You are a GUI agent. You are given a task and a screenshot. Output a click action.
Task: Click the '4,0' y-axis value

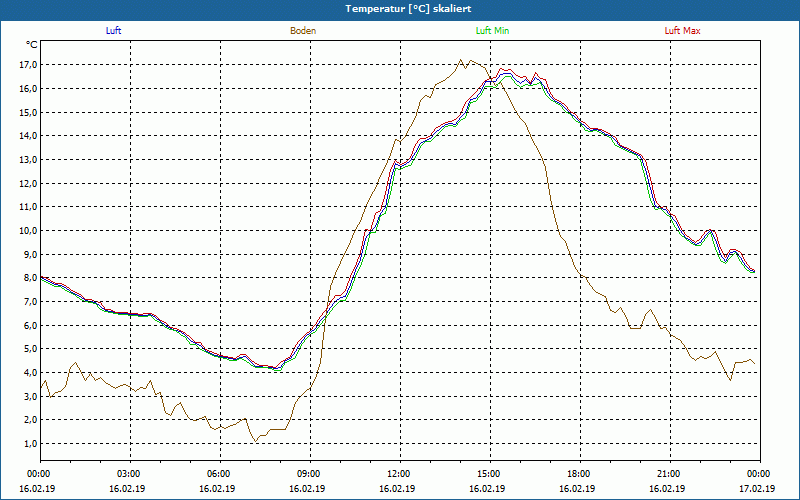pos(31,372)
